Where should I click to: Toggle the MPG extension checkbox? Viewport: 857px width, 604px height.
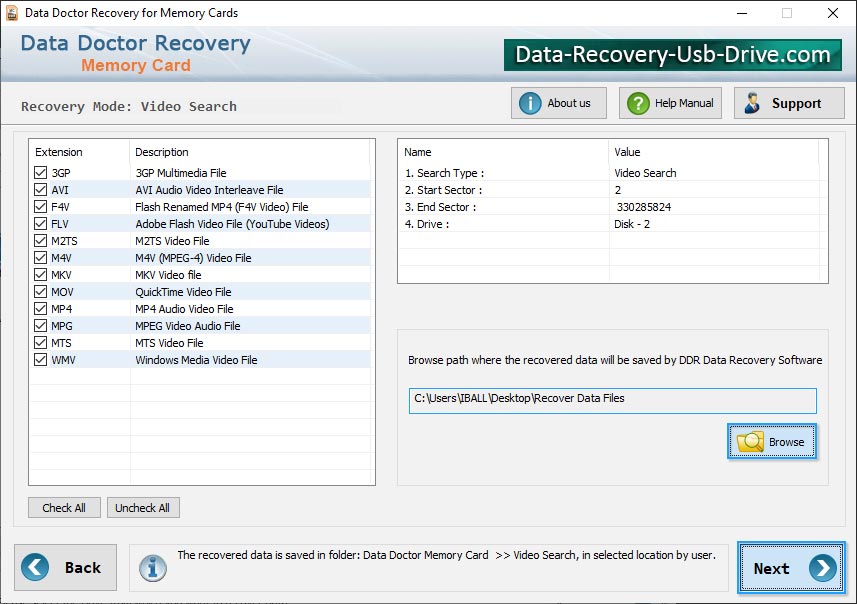[x=40, y=325]
